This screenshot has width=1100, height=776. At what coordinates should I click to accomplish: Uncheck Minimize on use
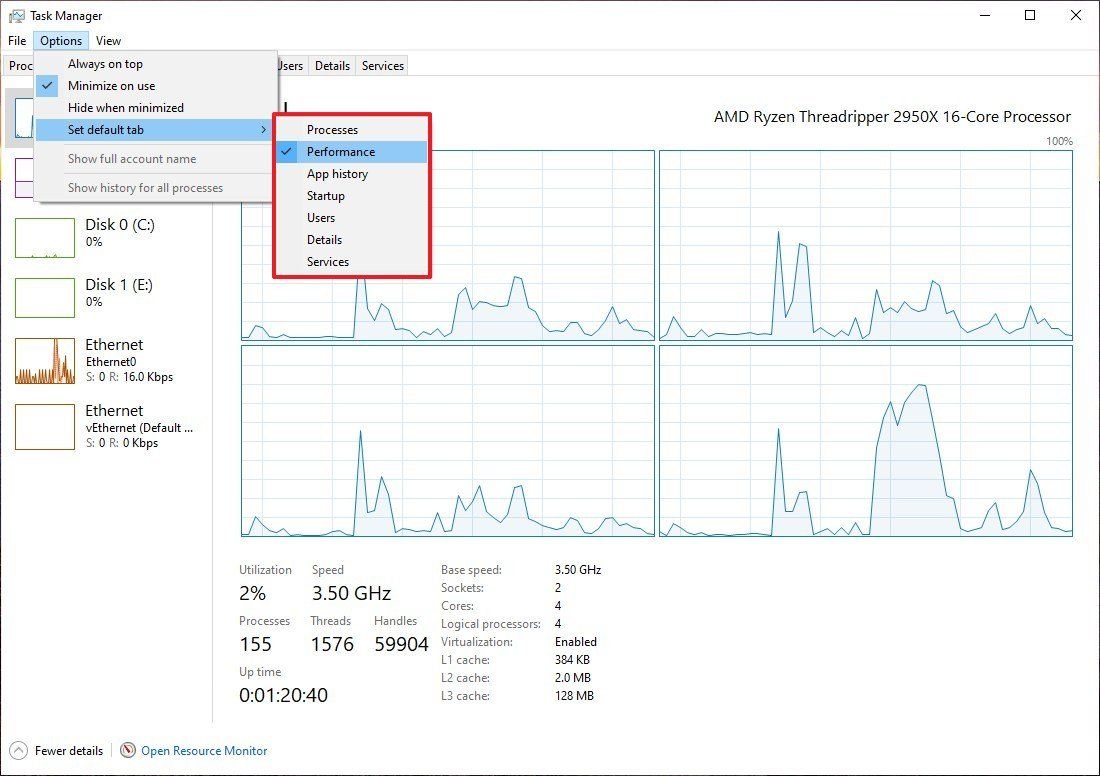tap(110, 85)
